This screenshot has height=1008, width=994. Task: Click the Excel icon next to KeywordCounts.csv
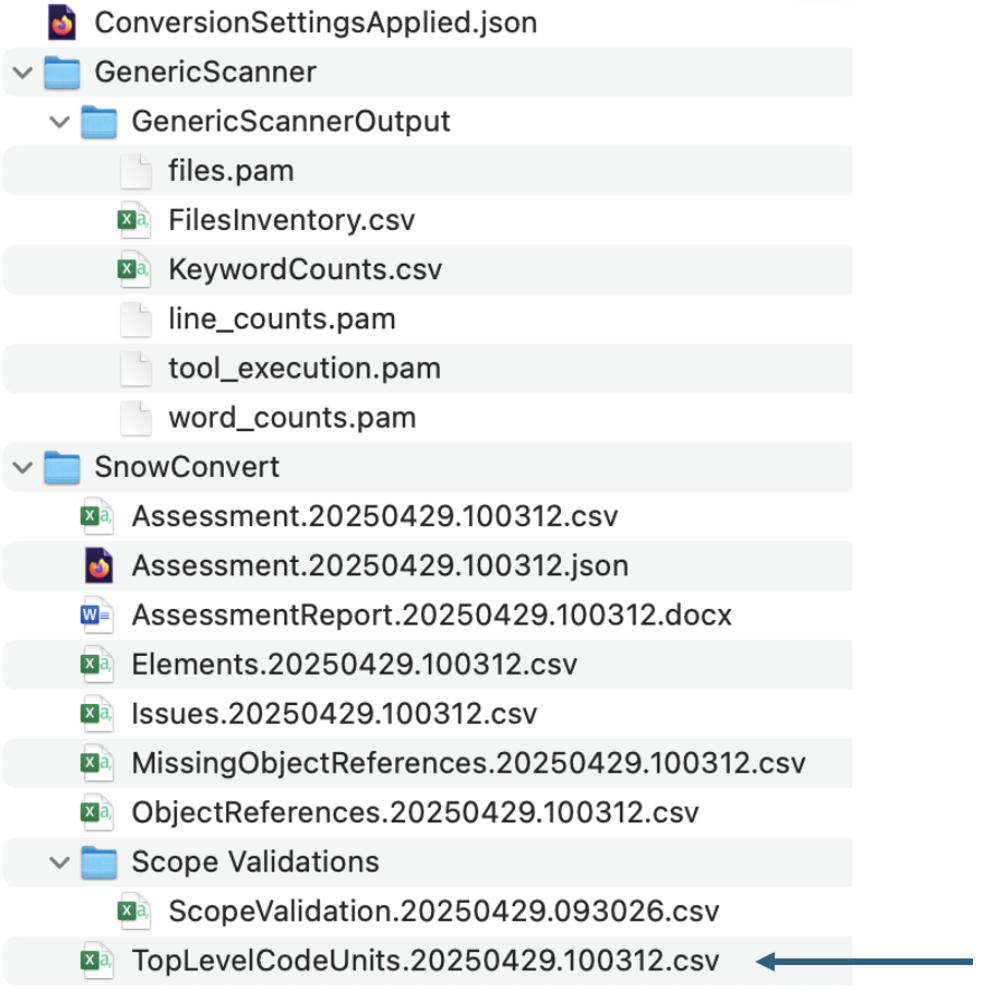click(x=135, y=269)
